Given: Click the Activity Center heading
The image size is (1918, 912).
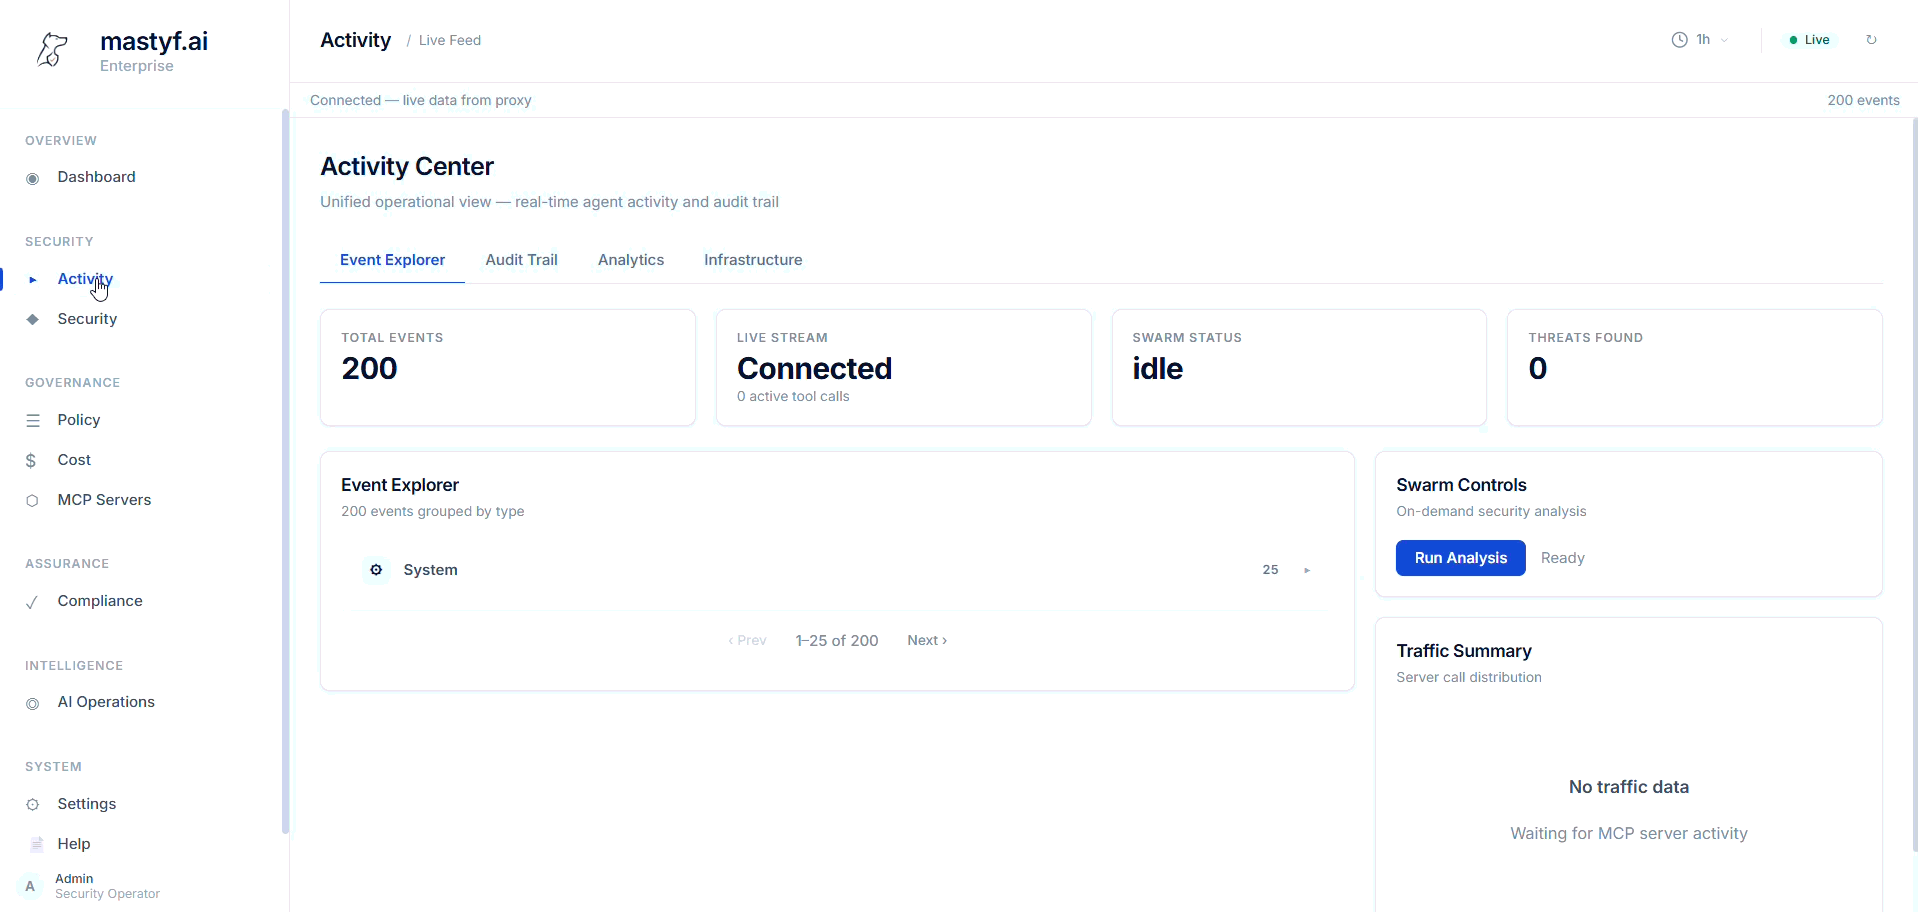Looking at the screenshot, I should tap(407, 166).
